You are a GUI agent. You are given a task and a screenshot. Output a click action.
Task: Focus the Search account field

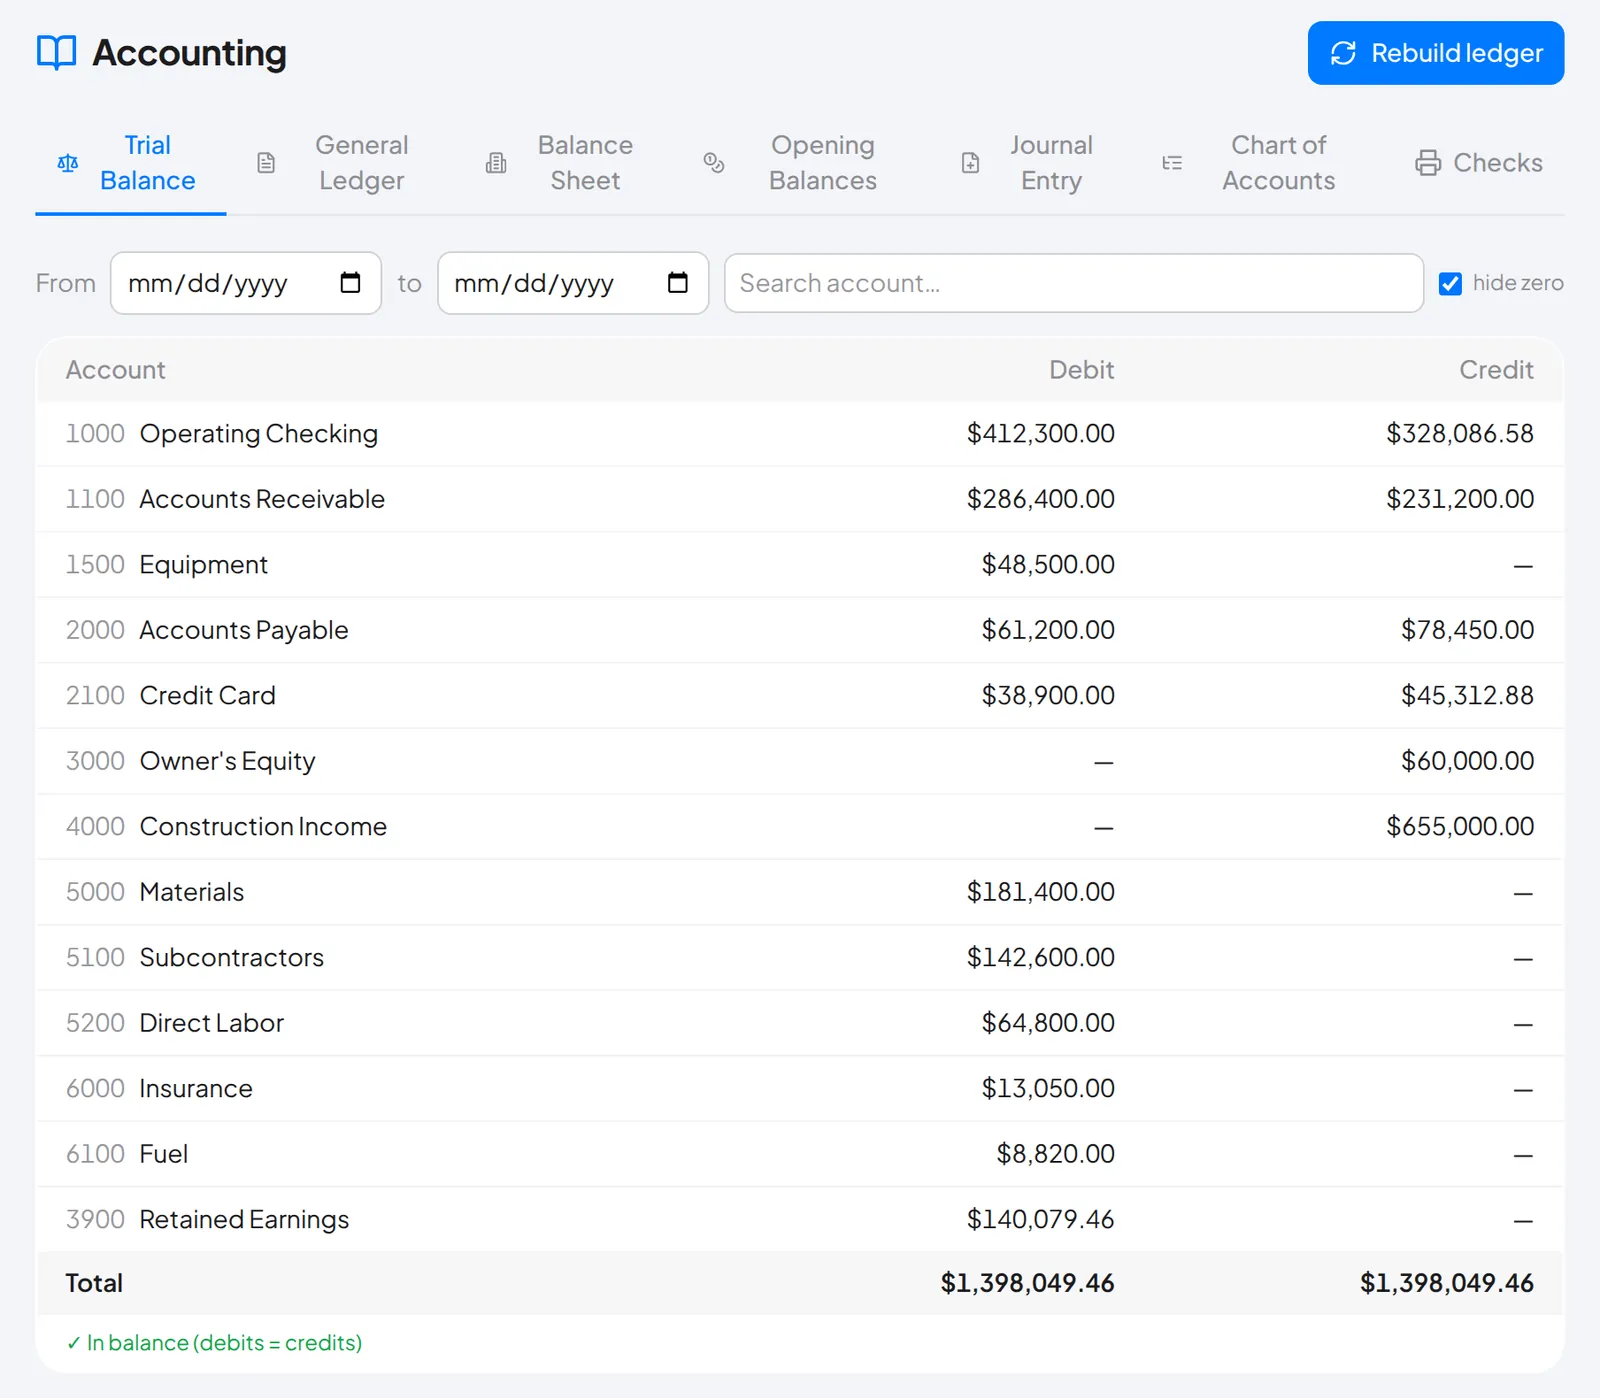click(1074, 283)
